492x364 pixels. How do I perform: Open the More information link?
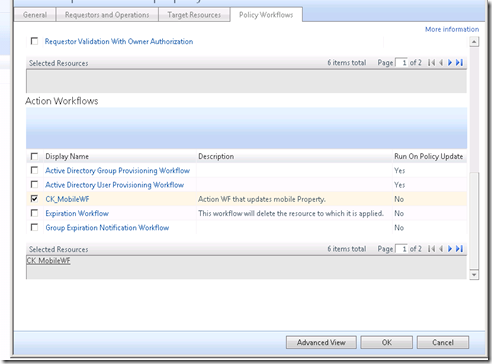coord(452,29)
